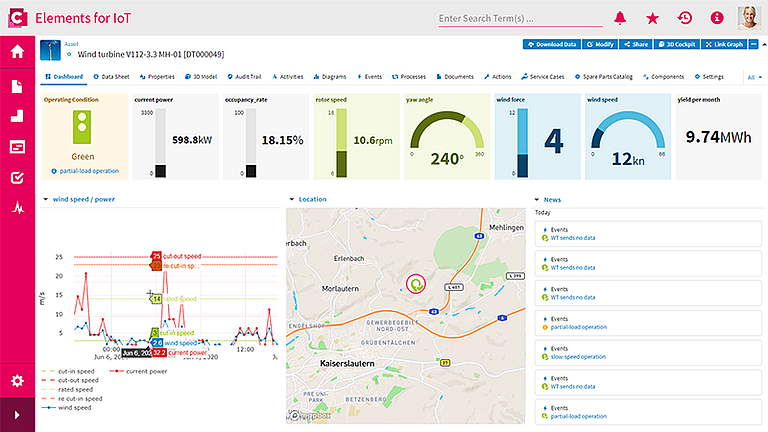Click the yield per month 9.74MWh value
Screen dimensions: 768x432
pyautogui.click(x=718, y=137)
